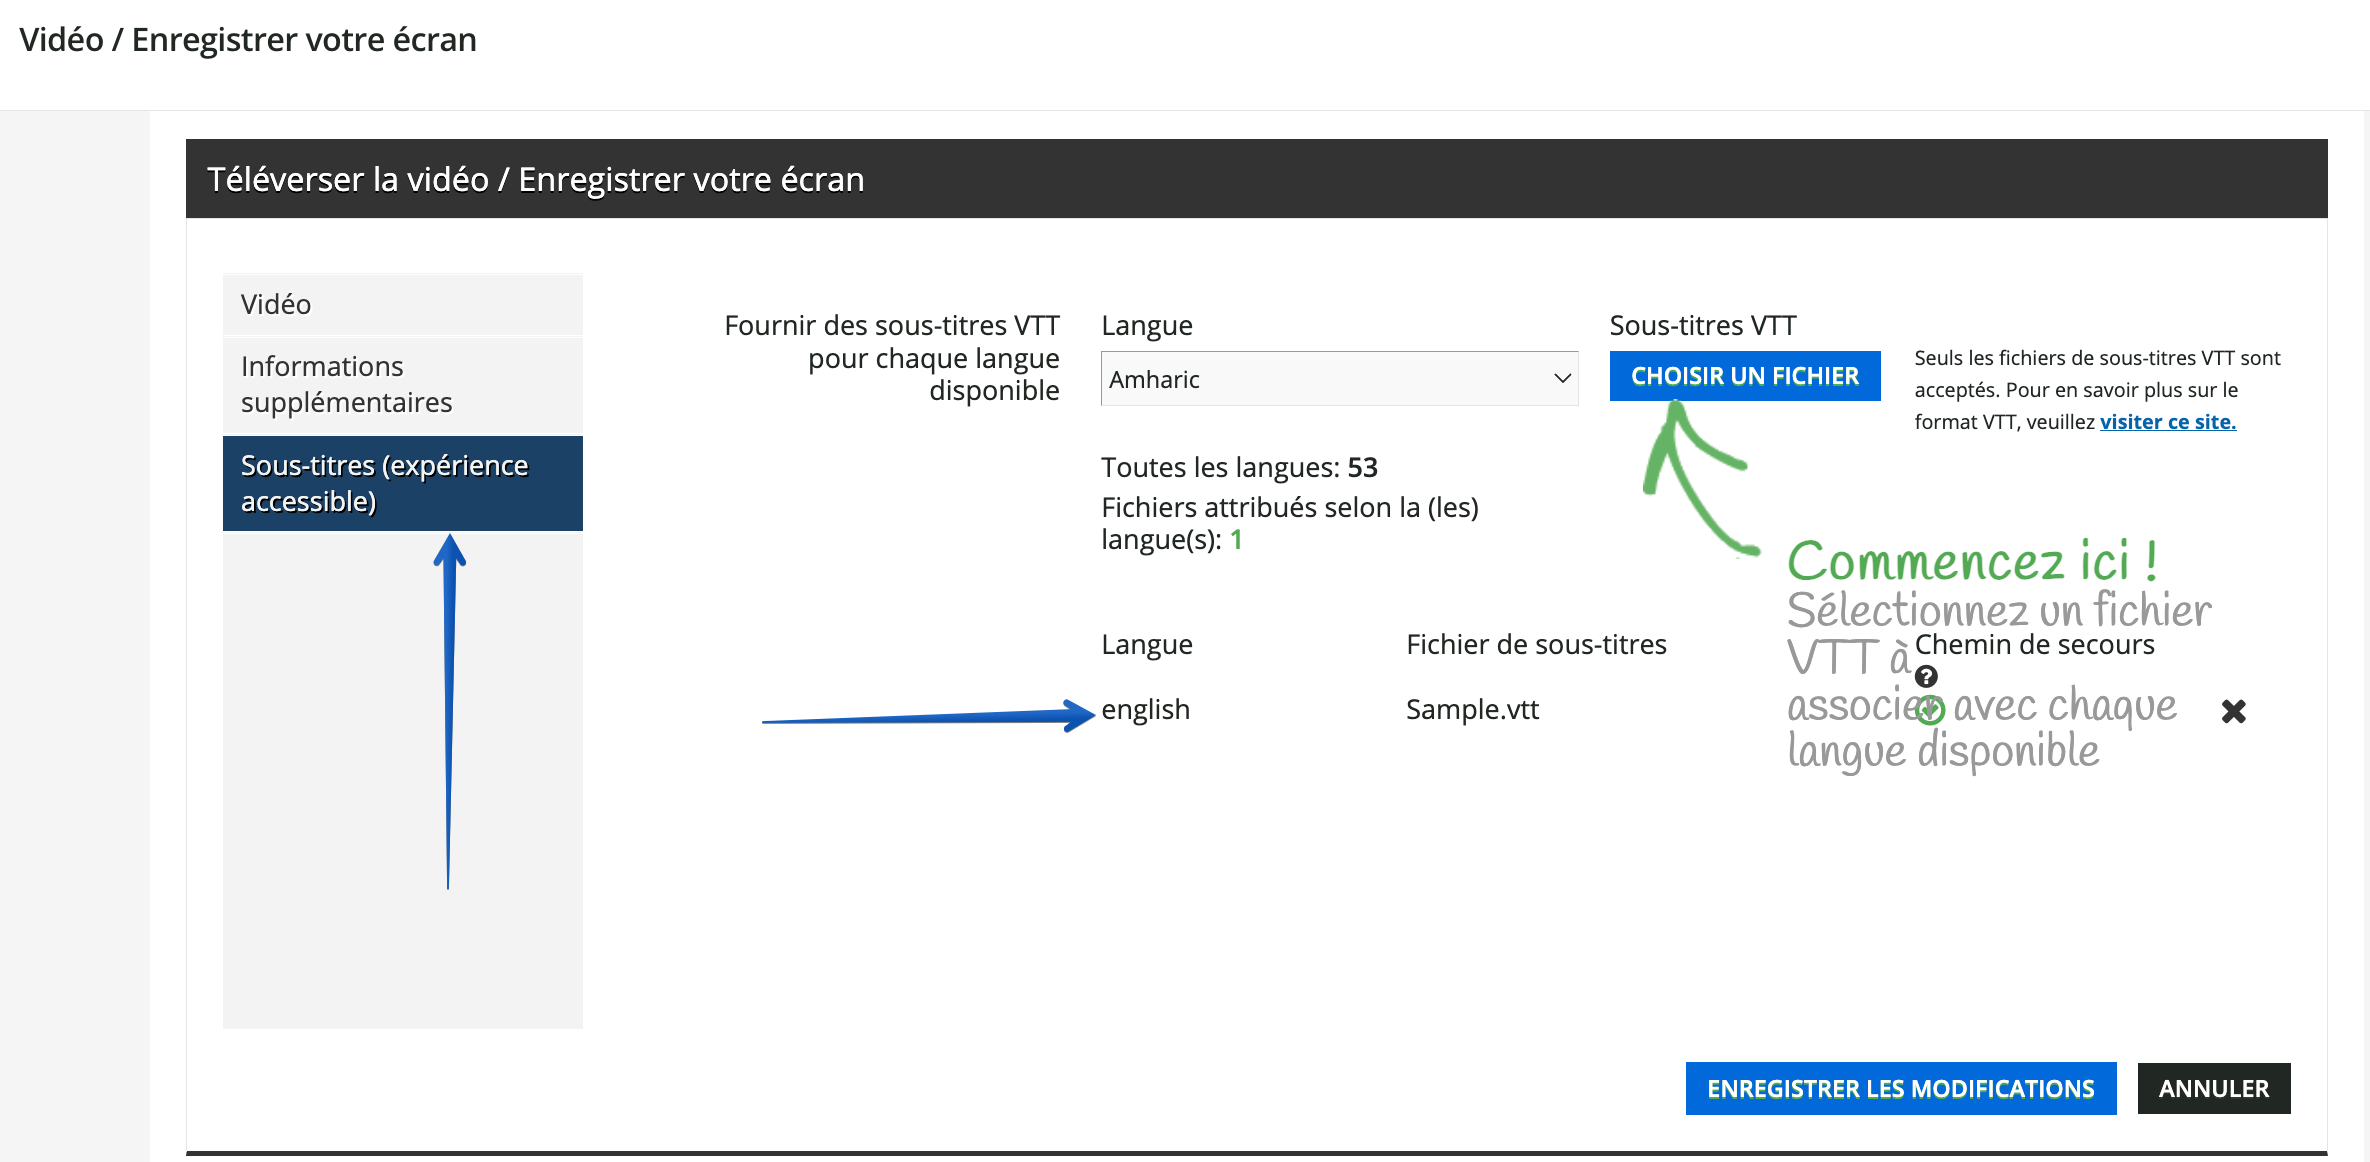Remove the english Sample.vtt subtitle row
The height and width of the screenshot is (1162, 2370).
(x=2233, y=711)
